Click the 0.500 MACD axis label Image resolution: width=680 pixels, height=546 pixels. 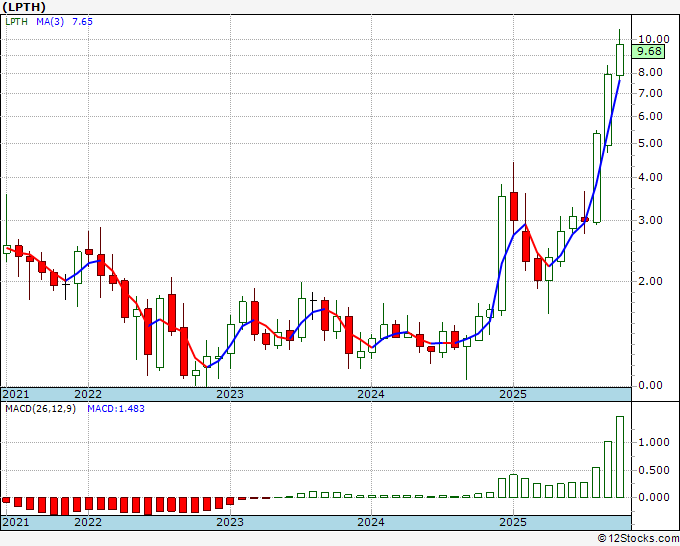pos(654,470)
